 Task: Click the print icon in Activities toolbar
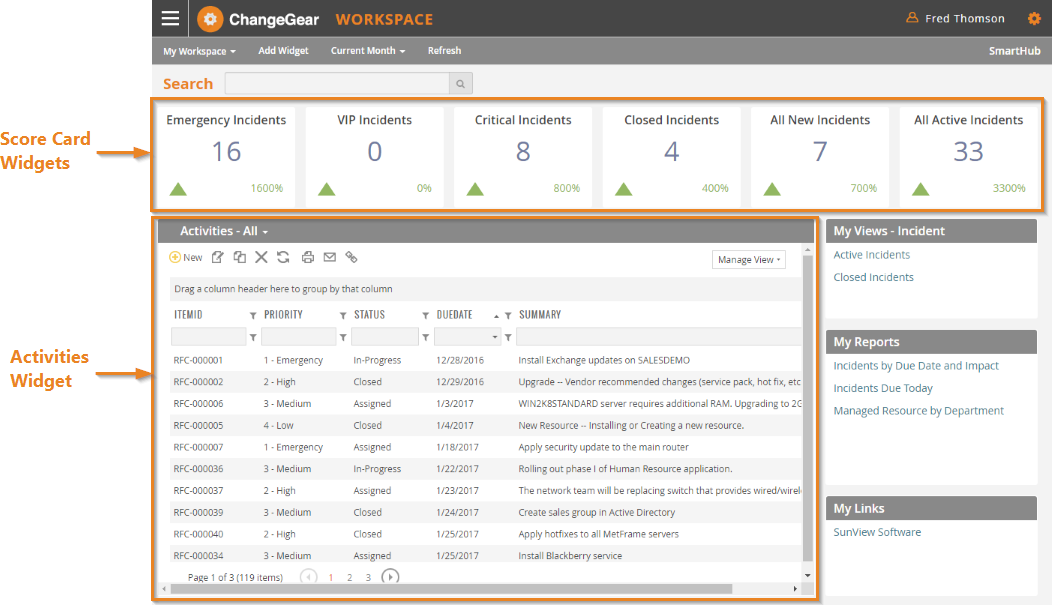tap(308, 257)
